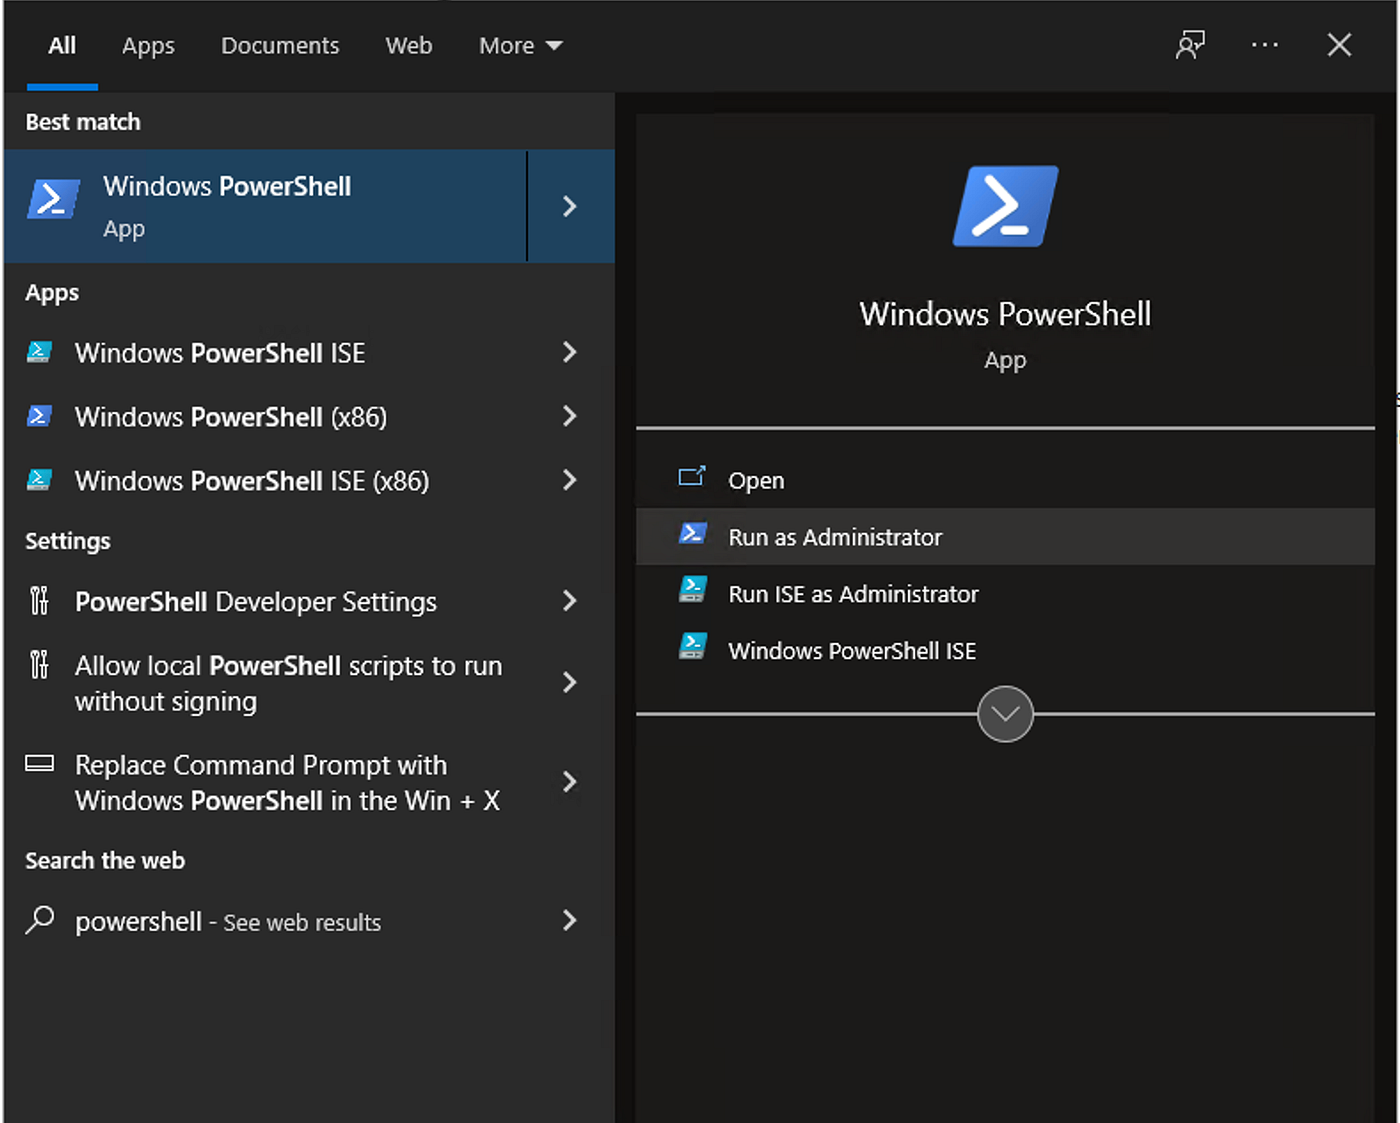Click the circular down-arrow for more actions
The image size is (1400, 1123).
click(x=1005, y=713)
